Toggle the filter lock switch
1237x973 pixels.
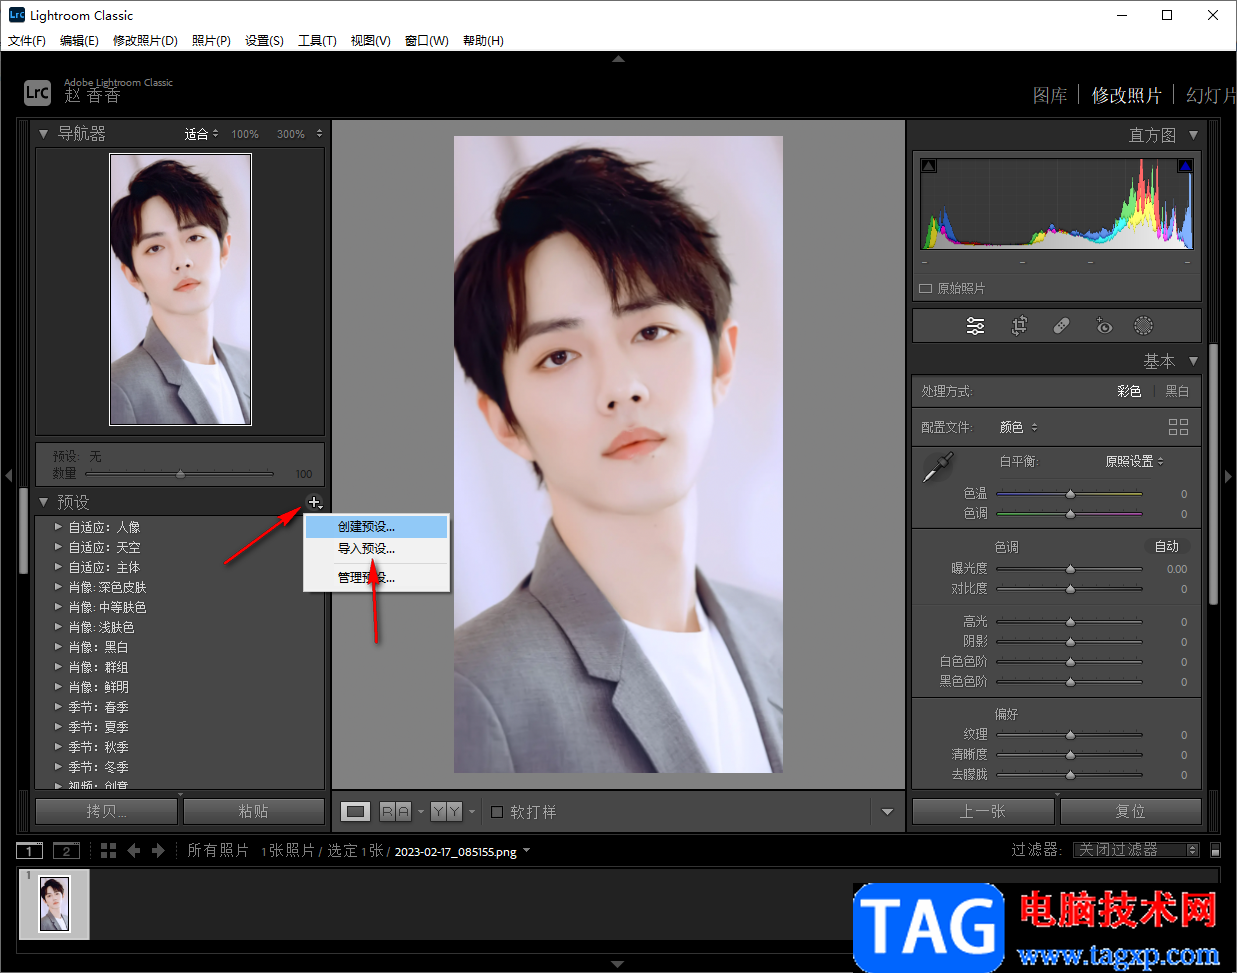point(1215,850)
